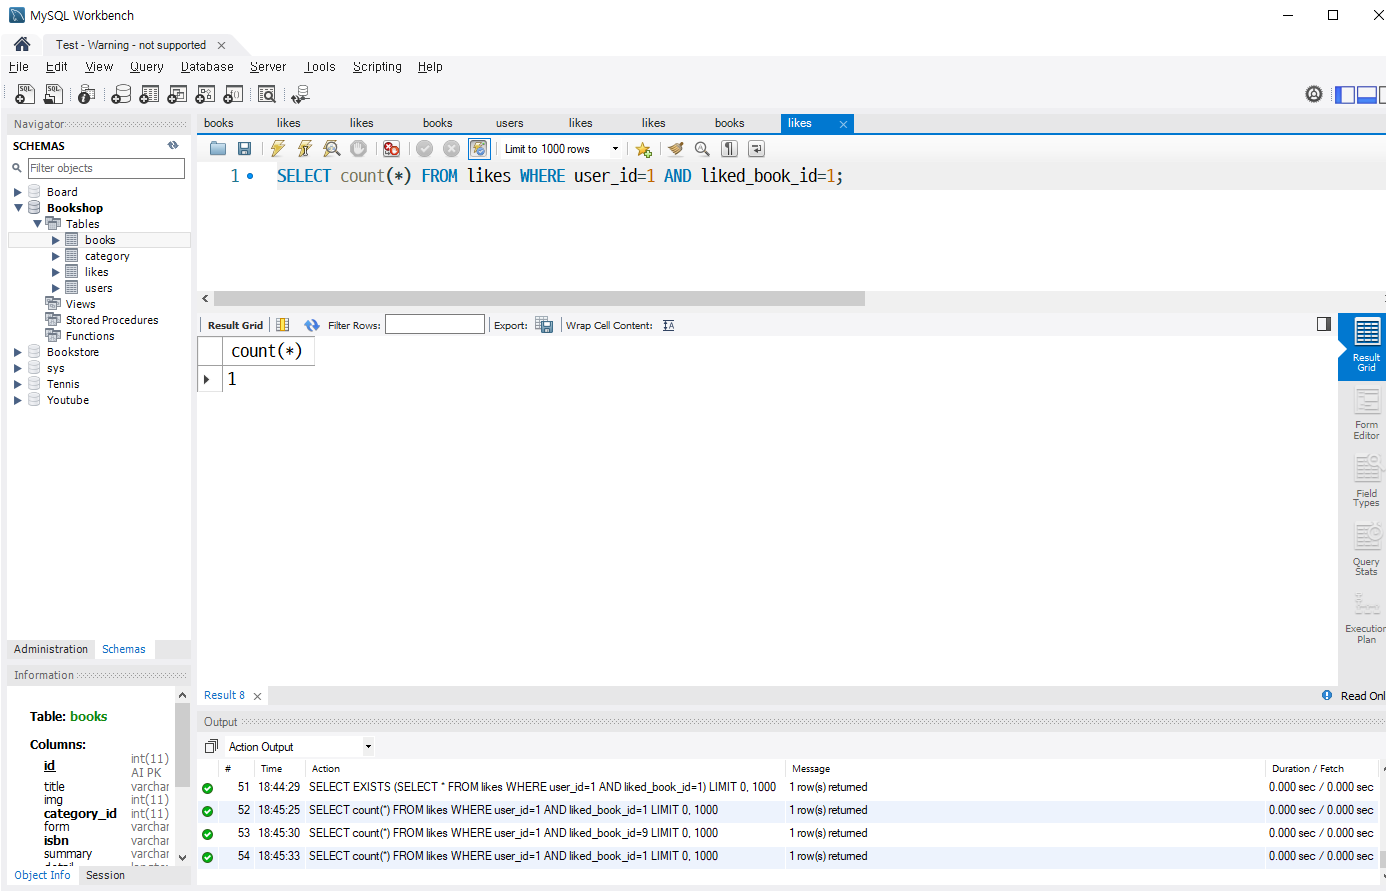Expand the Board schema
Screen dimensions: 1386x892
18,192
